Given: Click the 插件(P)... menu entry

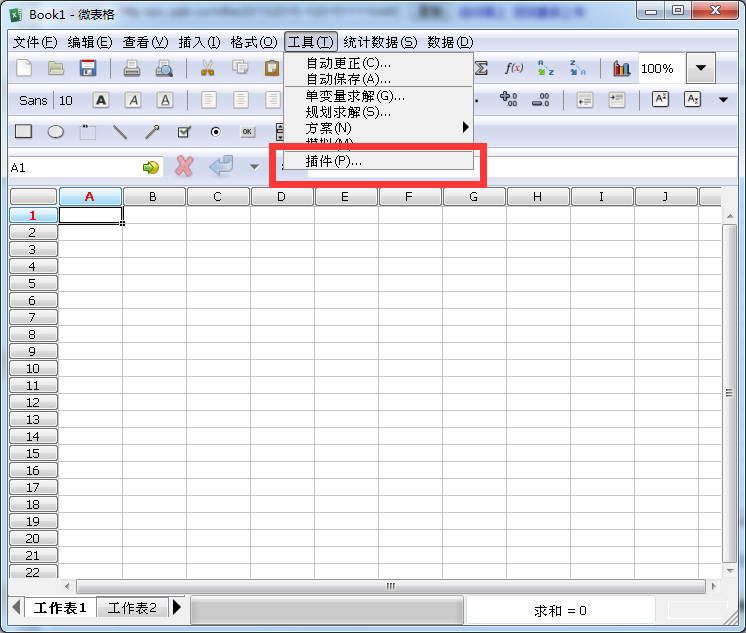Looking at the screenshot, I should click(x=334, y=161).
